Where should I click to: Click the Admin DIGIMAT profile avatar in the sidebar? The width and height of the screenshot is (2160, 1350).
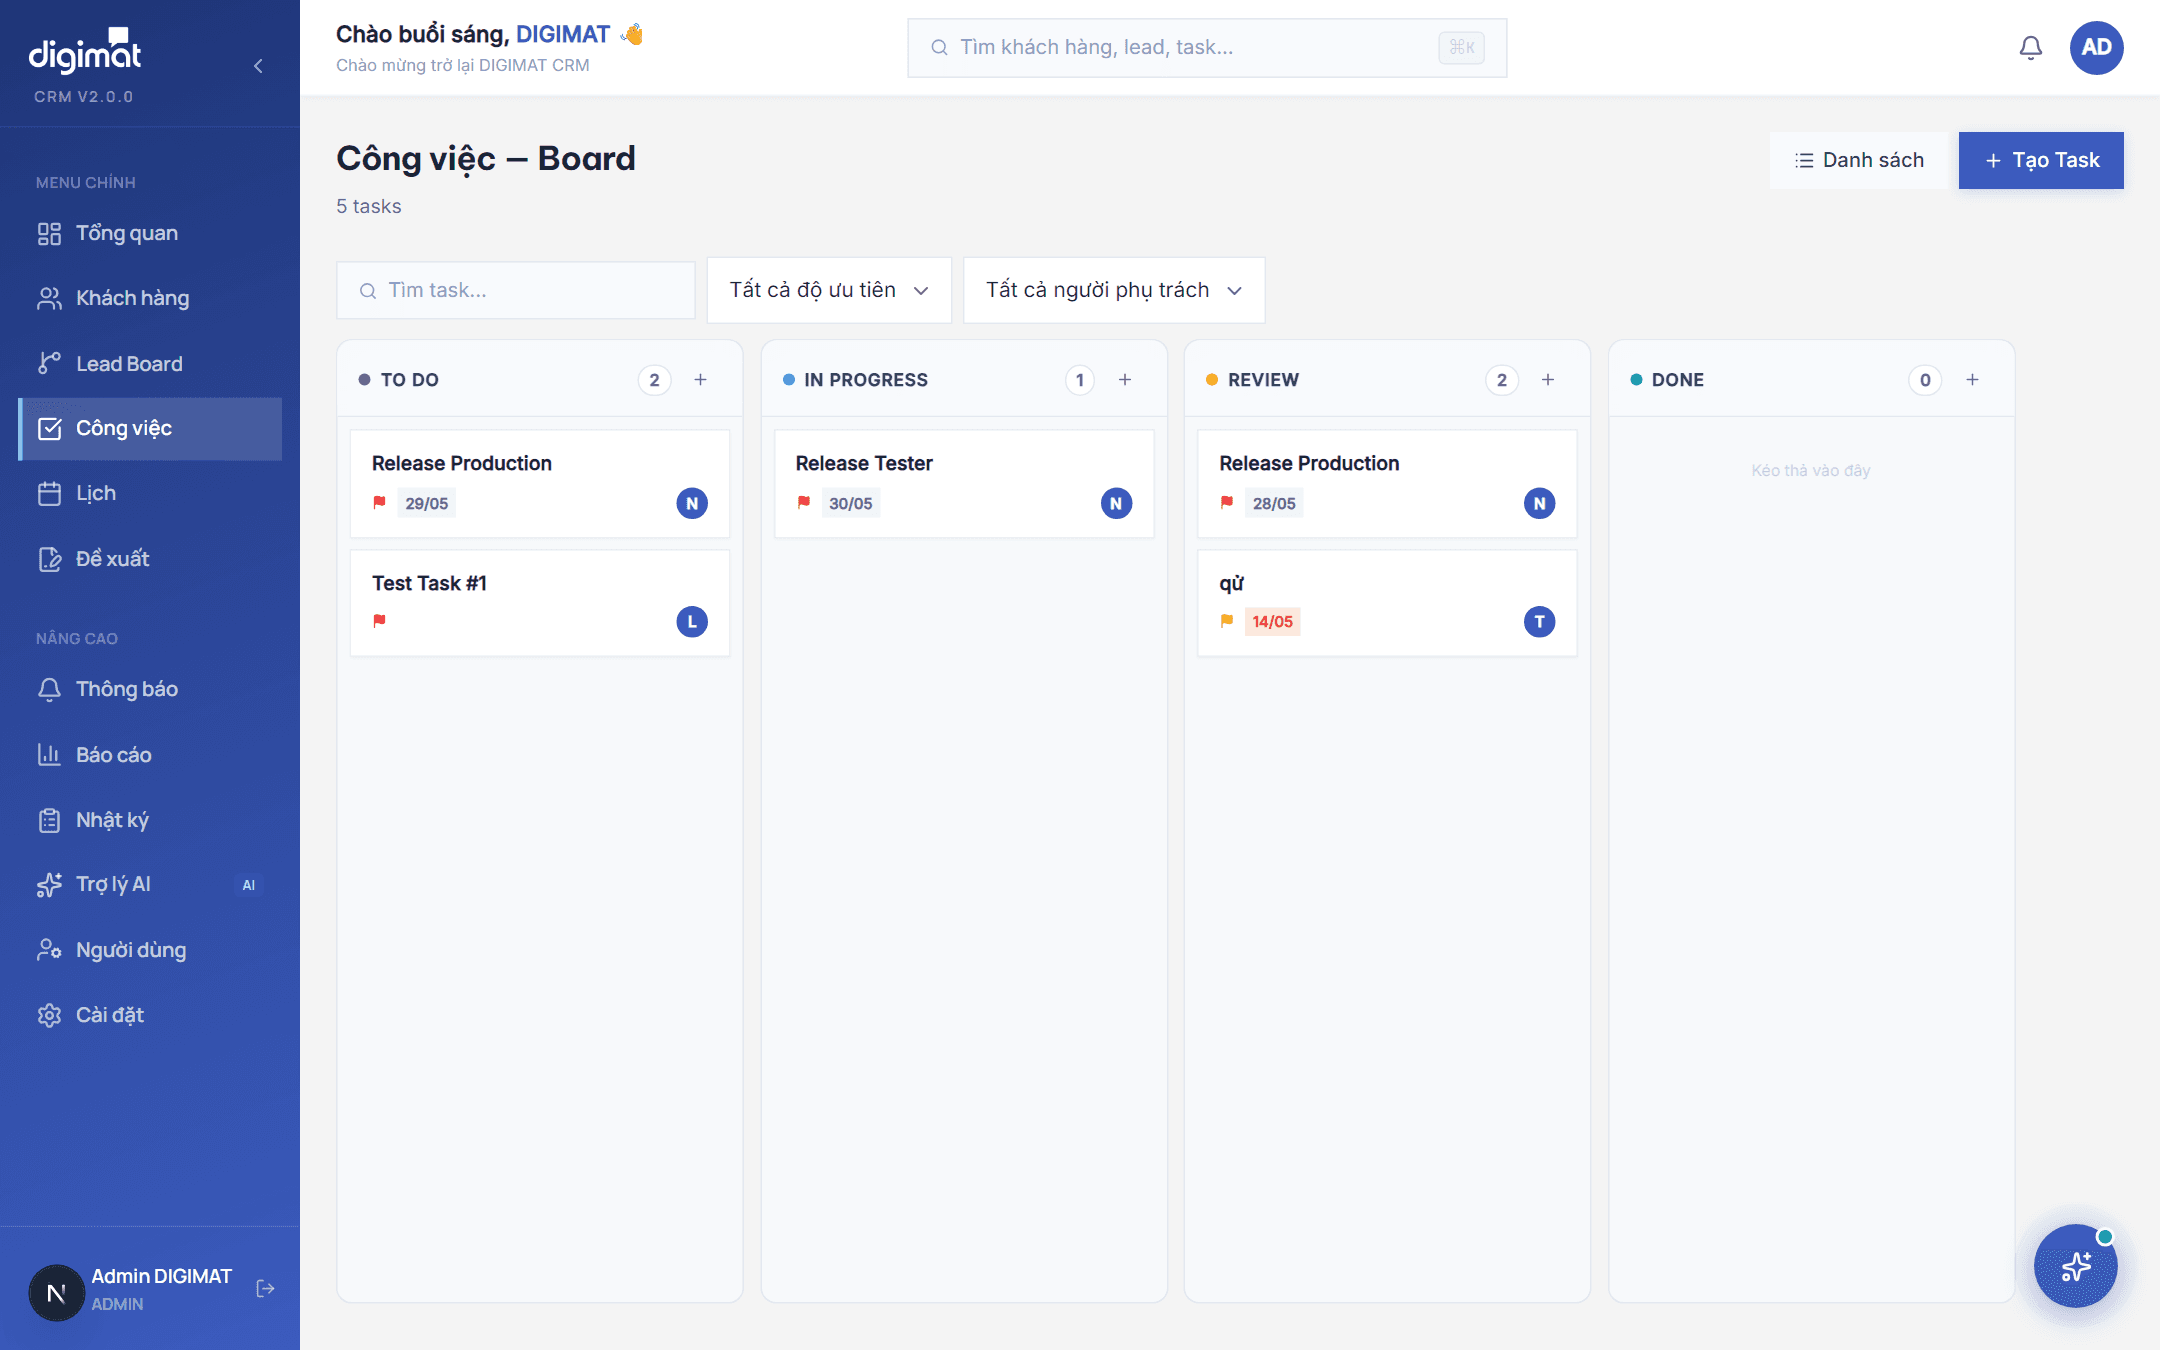pyautogui.click(x=57, y=1293)
